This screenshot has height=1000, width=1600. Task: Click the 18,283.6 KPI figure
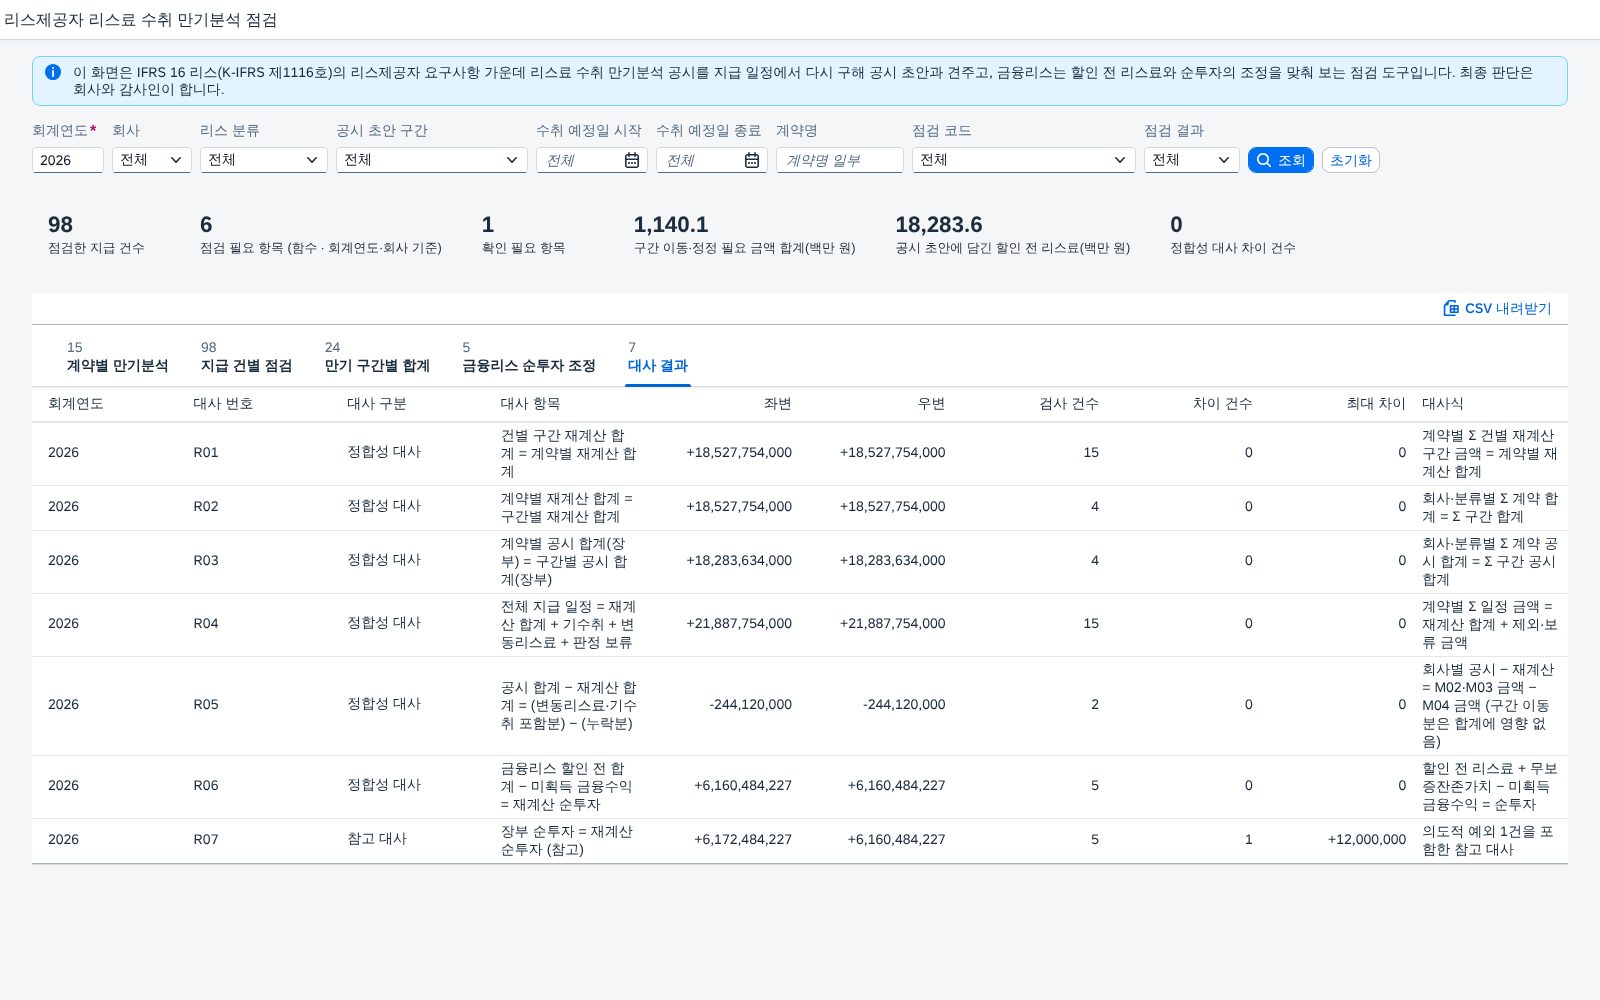[939, 225]
